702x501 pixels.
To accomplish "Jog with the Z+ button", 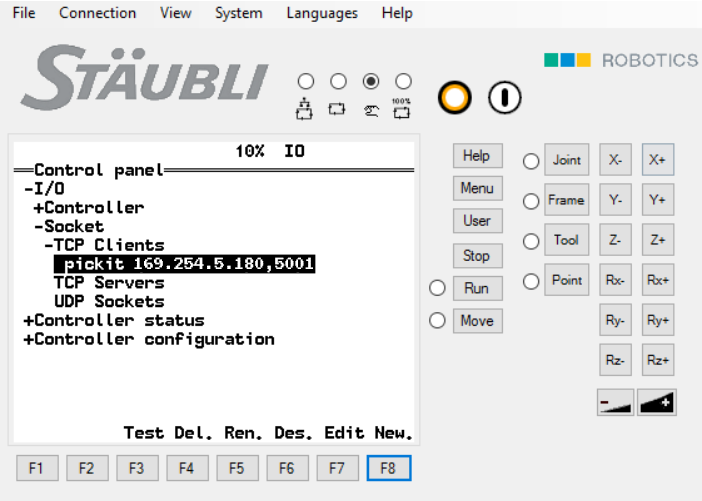I will coord(658,240).
